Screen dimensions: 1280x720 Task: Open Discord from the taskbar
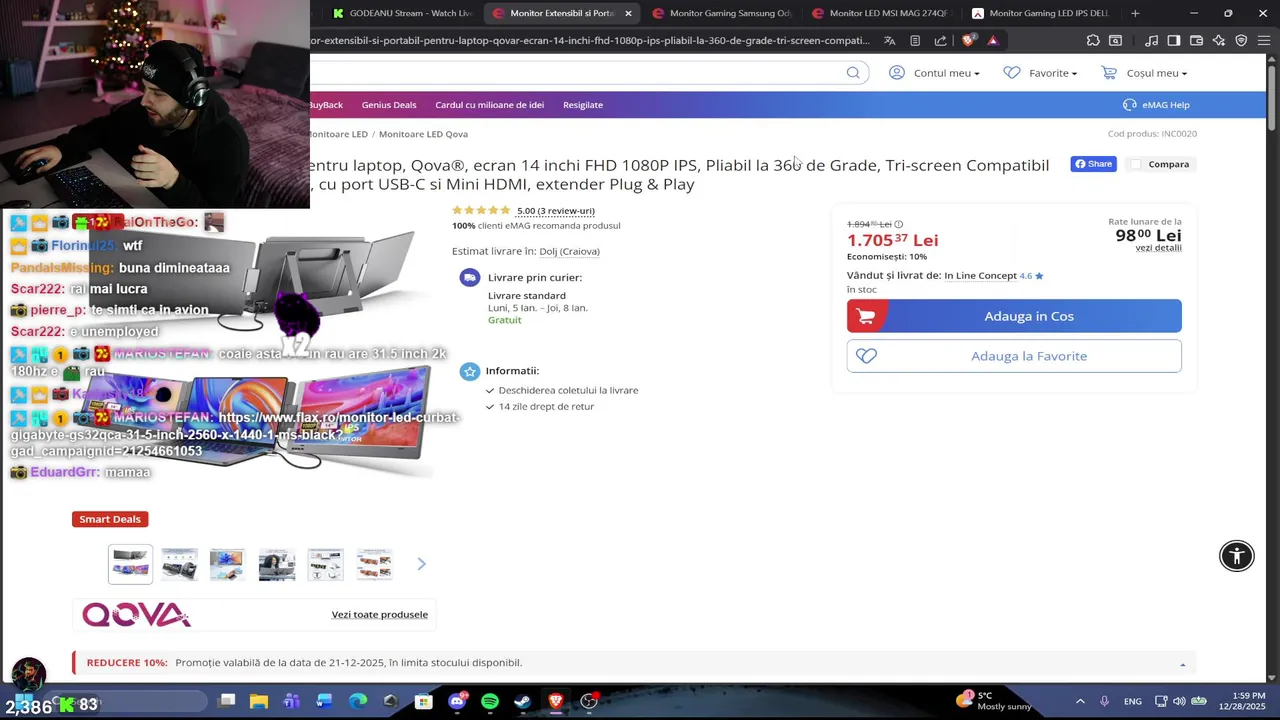click(457, 701)
